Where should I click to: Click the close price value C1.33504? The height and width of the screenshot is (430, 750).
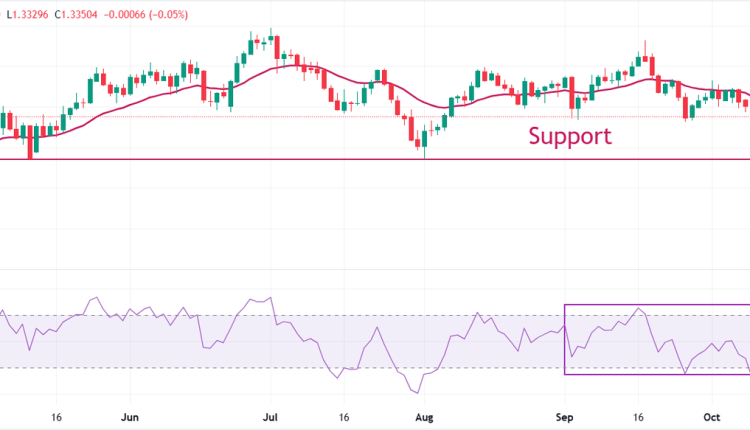82,15
